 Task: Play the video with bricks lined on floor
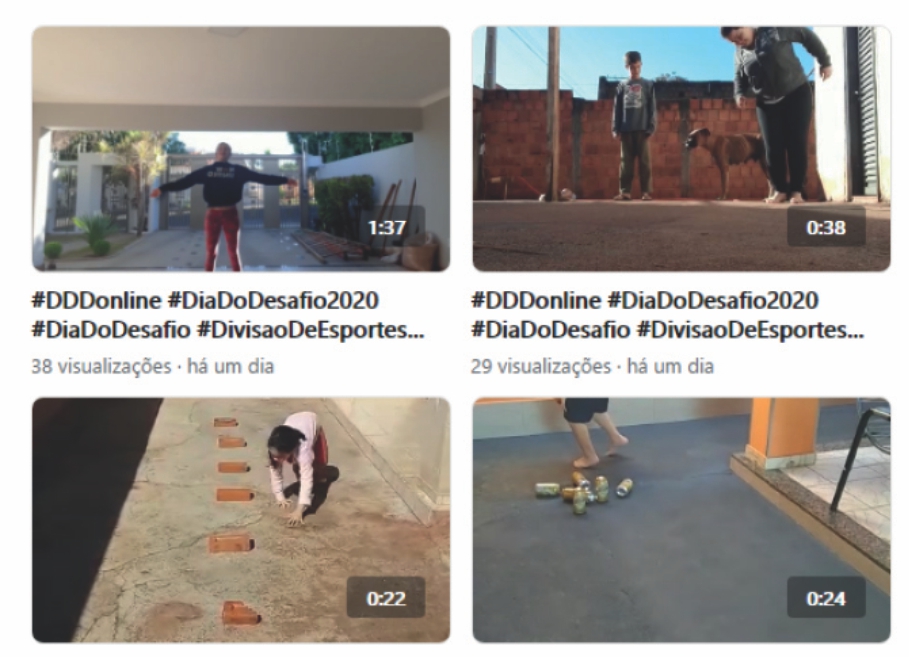pos(241,520)
